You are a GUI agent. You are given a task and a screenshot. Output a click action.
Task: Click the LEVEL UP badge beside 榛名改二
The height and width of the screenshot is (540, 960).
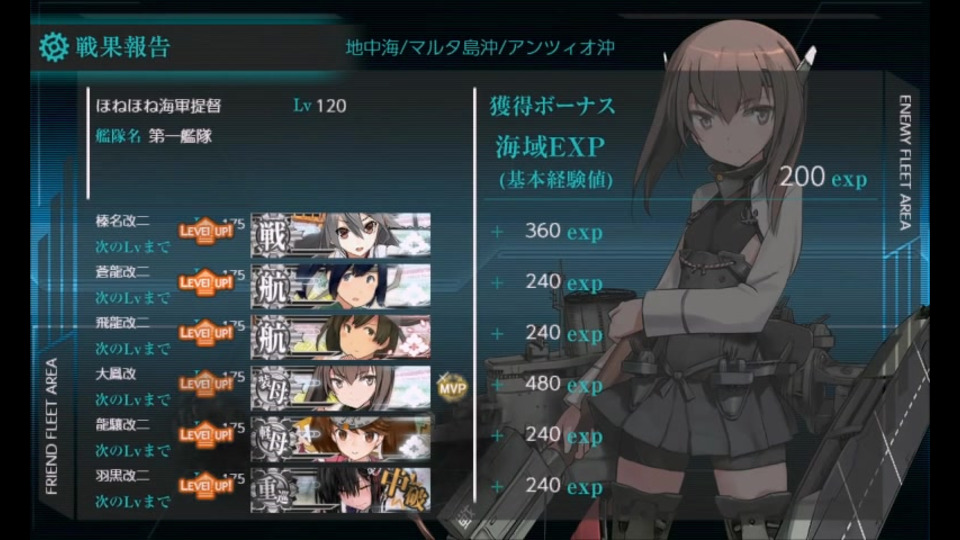(x=206, y=231)
